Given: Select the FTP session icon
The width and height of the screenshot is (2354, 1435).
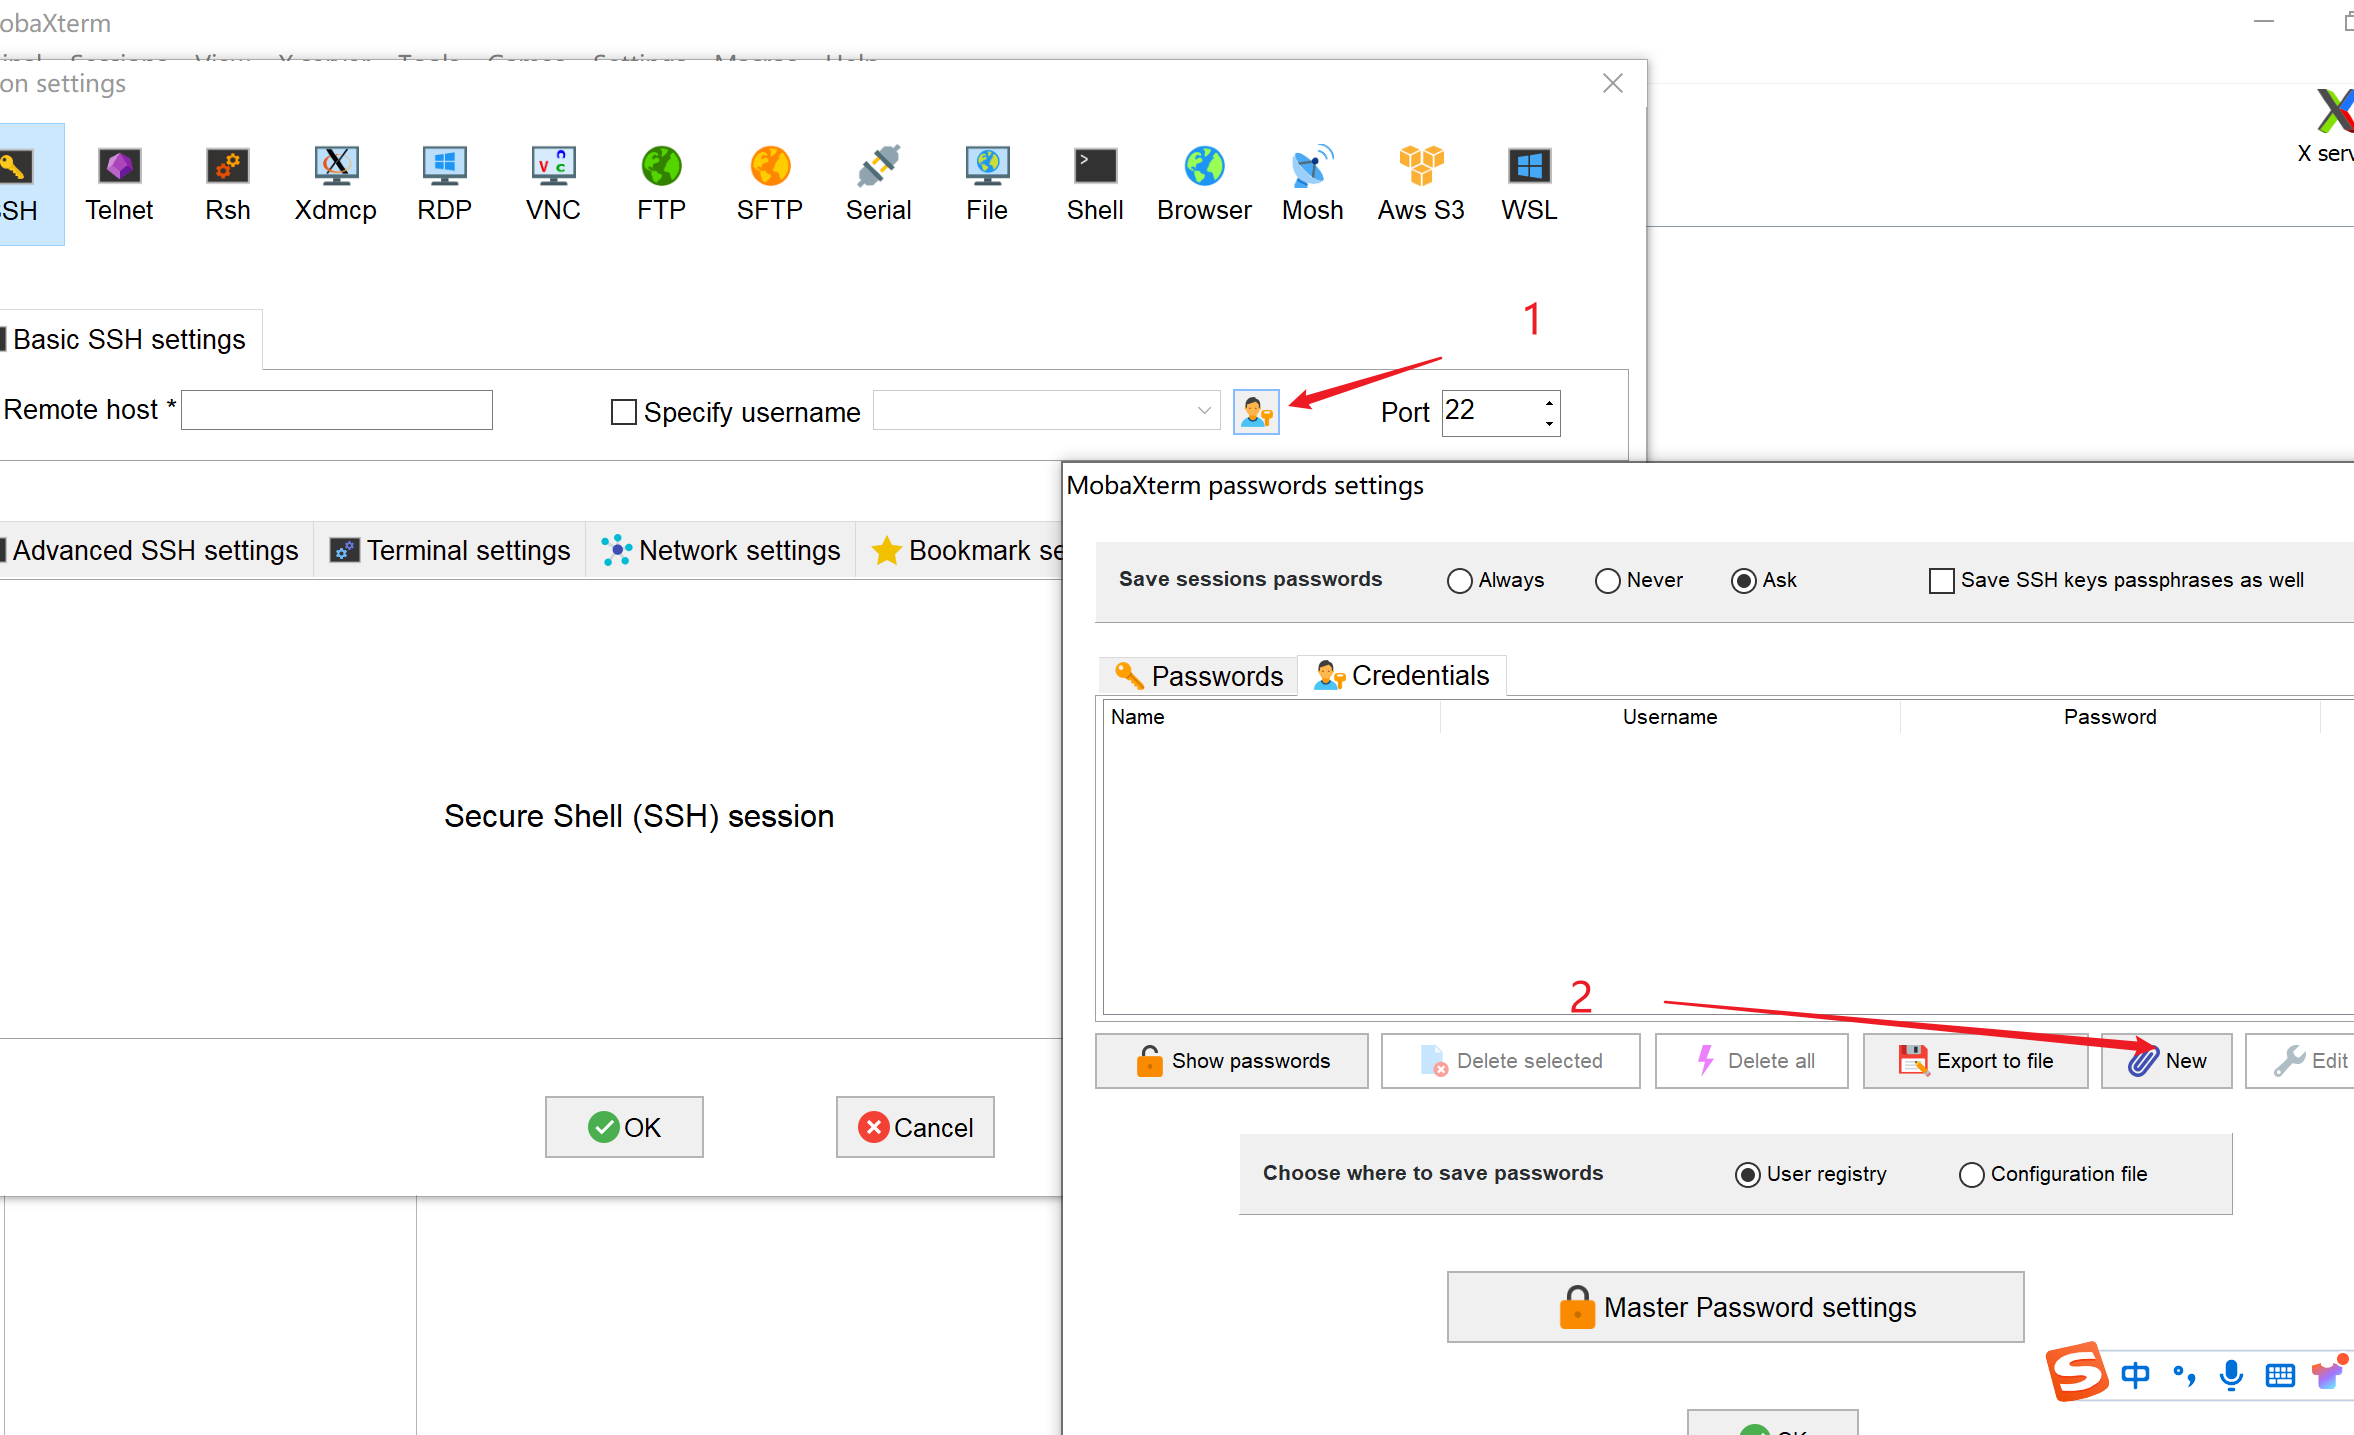Looking at the screenshot, I should [x=661, y=184].
